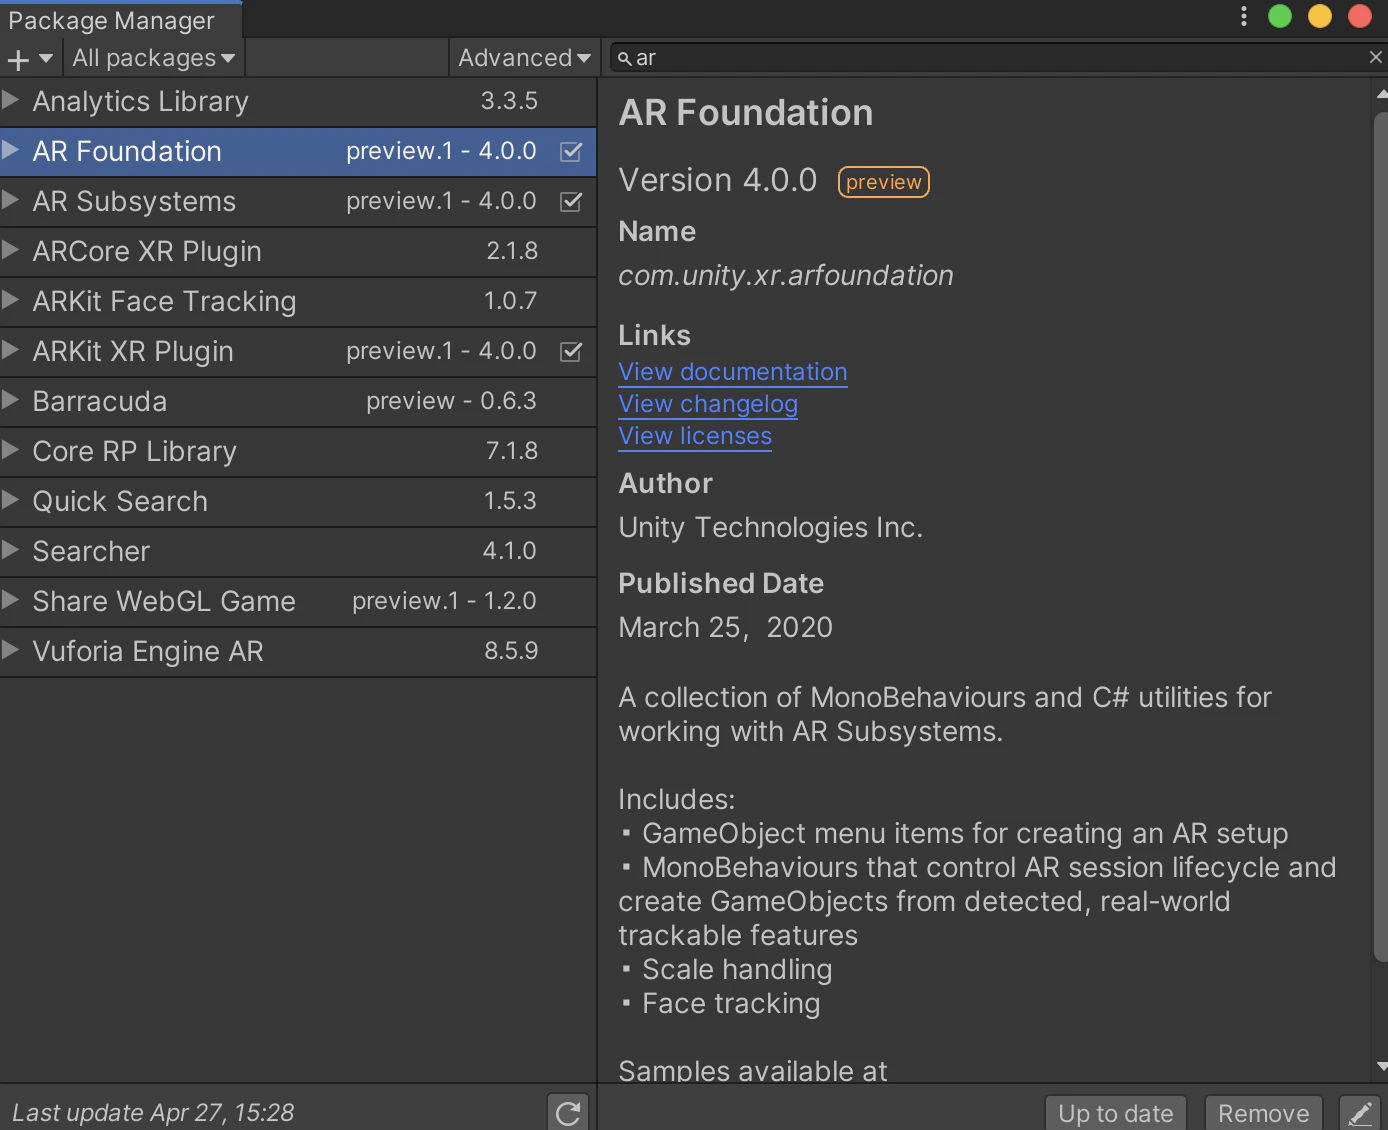
Task: Select the Share WebGL Game package
Action: pyautogui.click(x=298, y=602)
